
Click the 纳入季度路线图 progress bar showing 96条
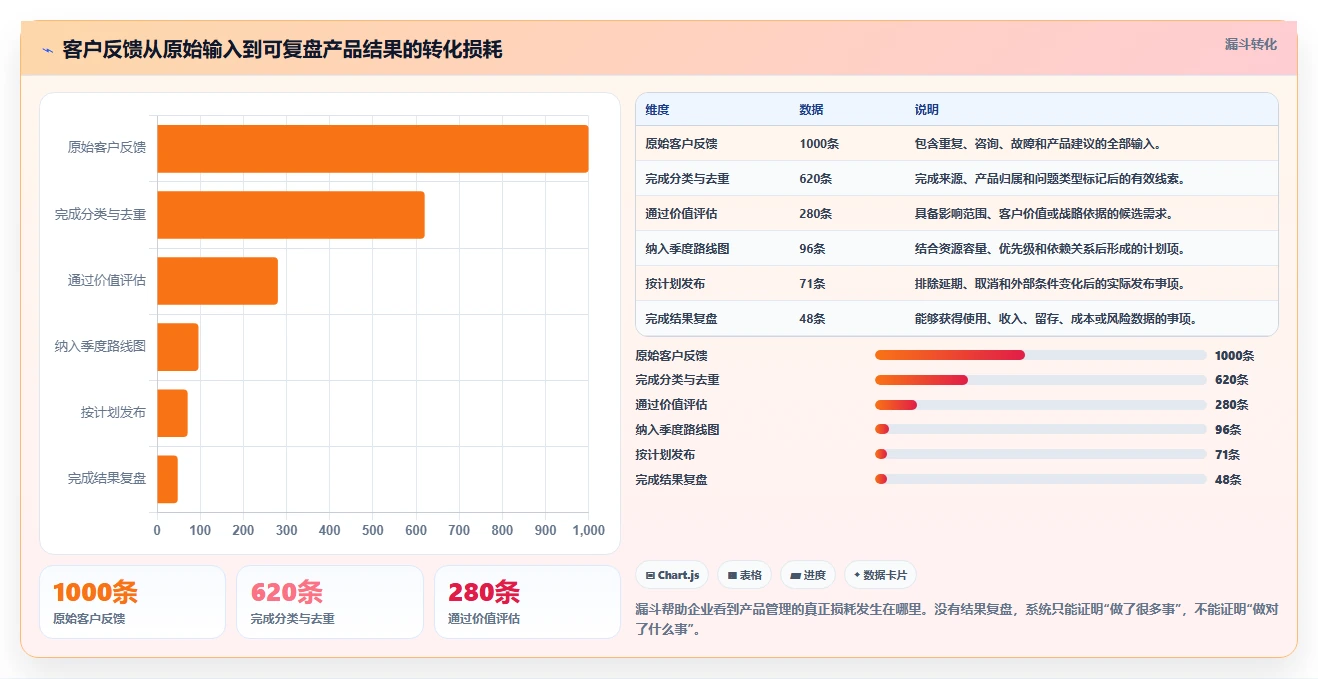pos(1040,430)
